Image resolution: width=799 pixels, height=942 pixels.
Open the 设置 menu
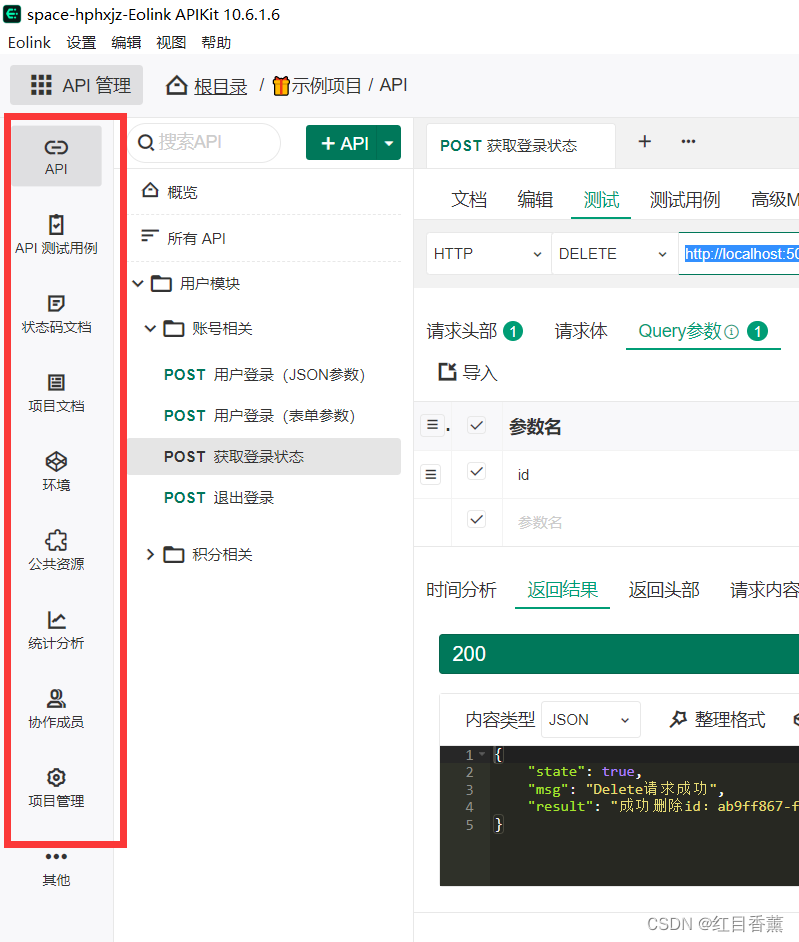81,43
